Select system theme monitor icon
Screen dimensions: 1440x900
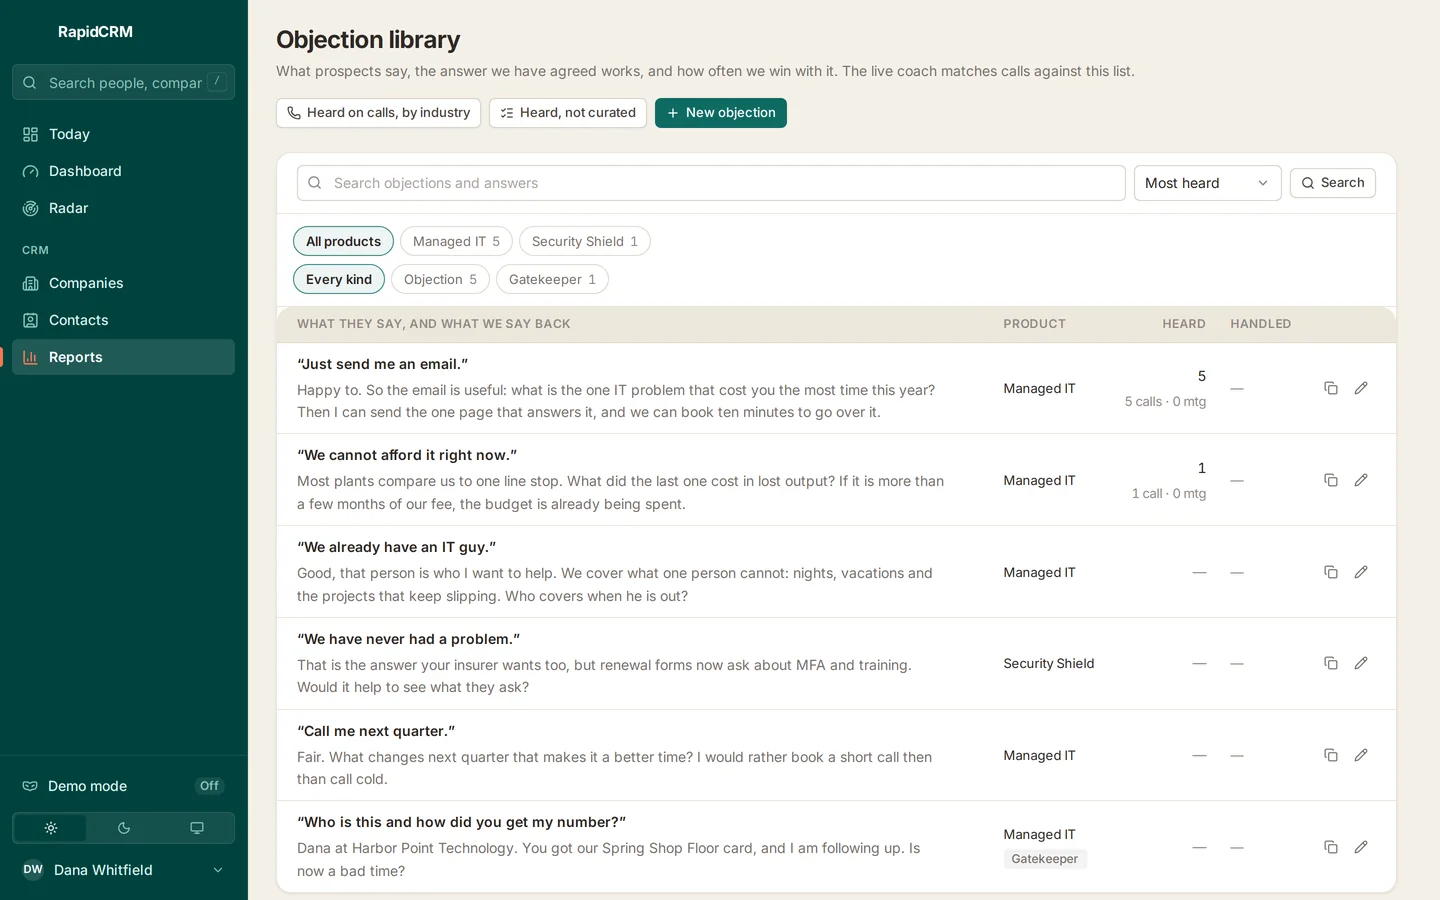pos(197,828)
